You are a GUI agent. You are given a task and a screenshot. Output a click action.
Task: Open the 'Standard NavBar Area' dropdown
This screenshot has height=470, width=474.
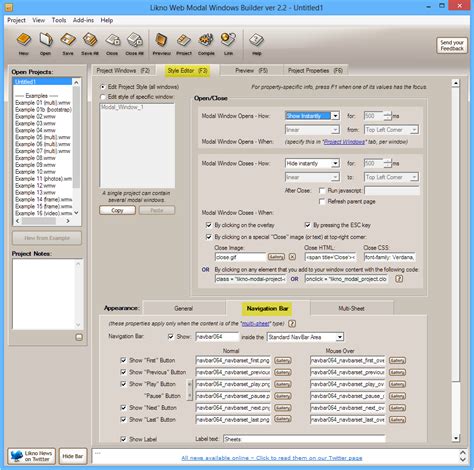(340, 337)
